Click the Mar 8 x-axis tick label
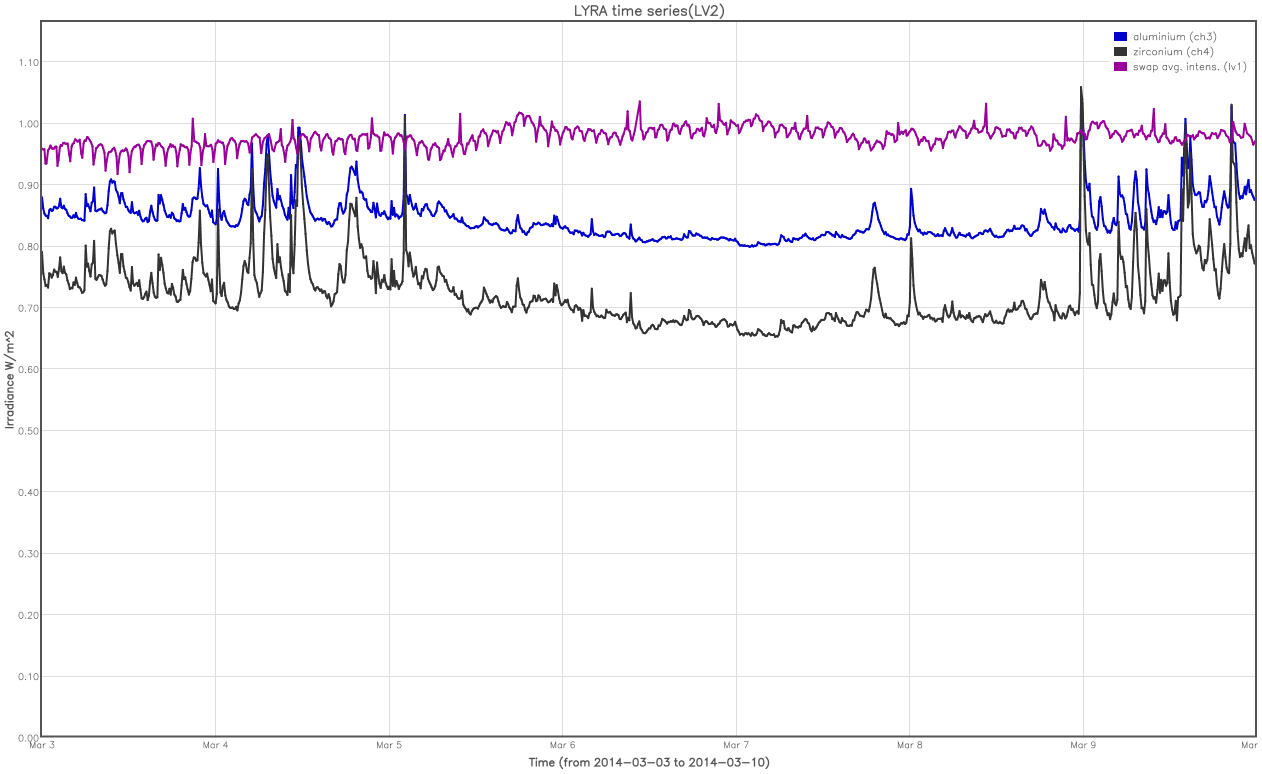Viewport: 1262px width, 774px height. coord(909,745)
